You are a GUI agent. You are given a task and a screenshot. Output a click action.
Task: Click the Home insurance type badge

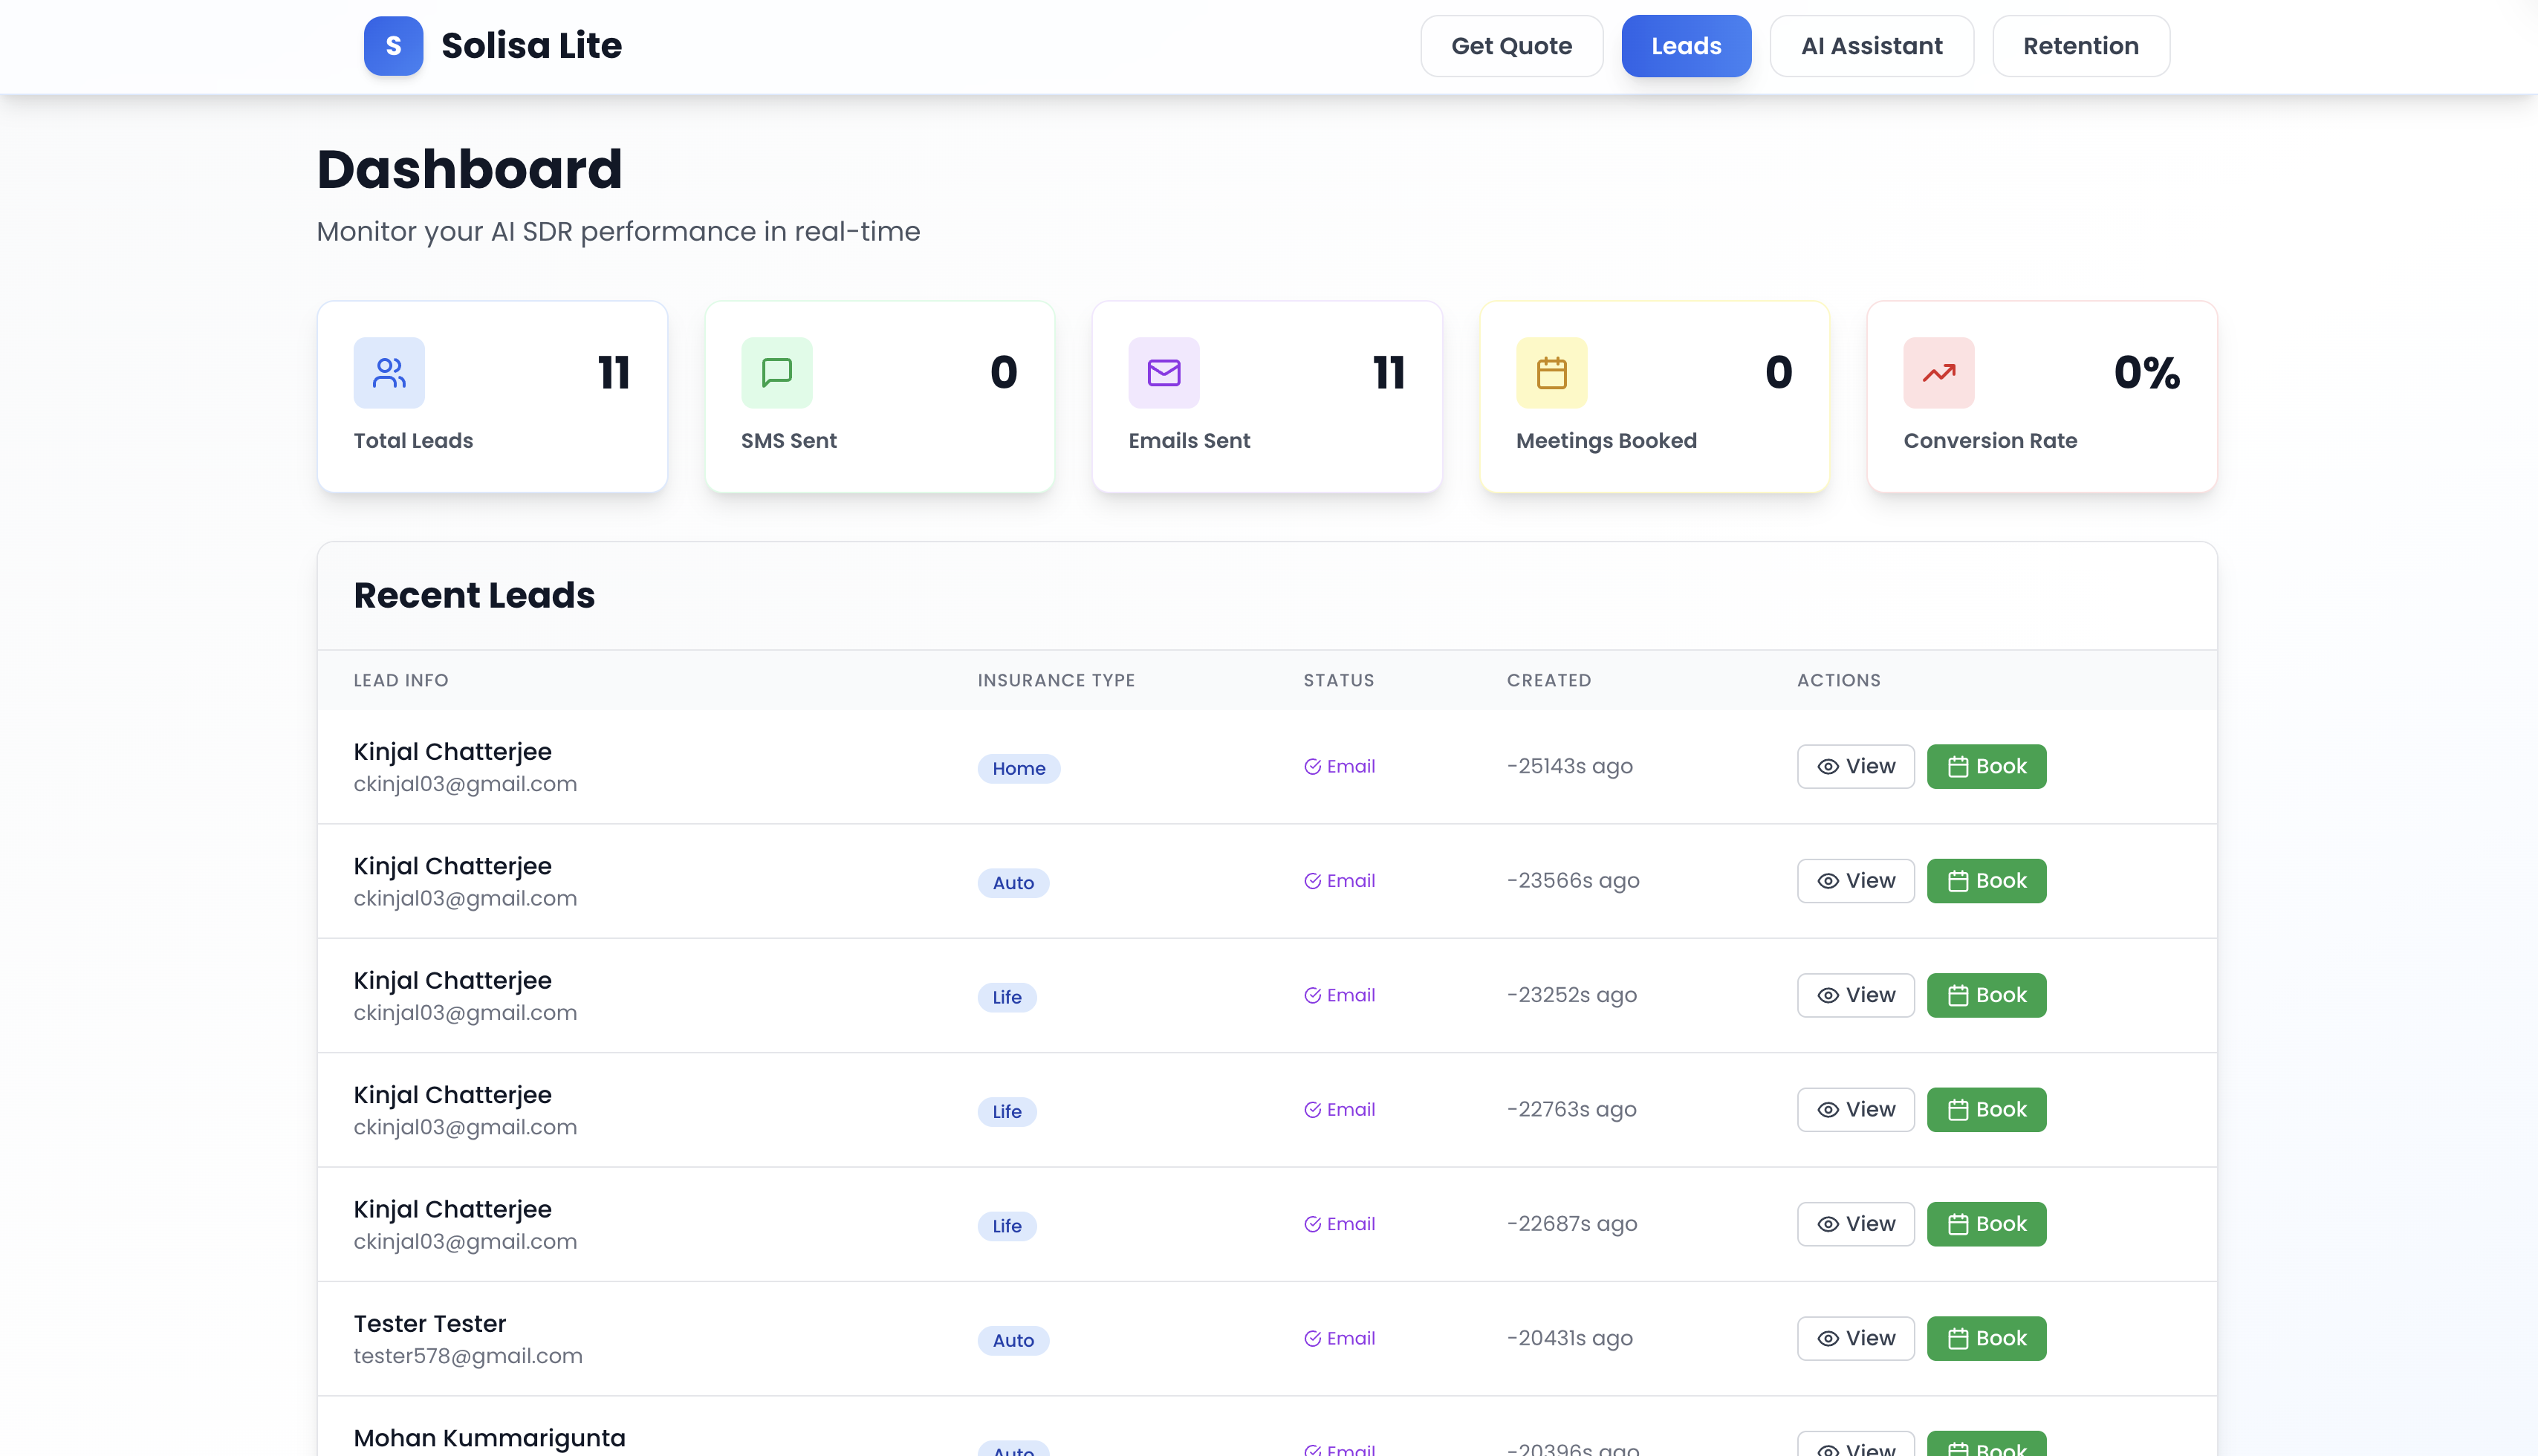(x=1018, y=769)
